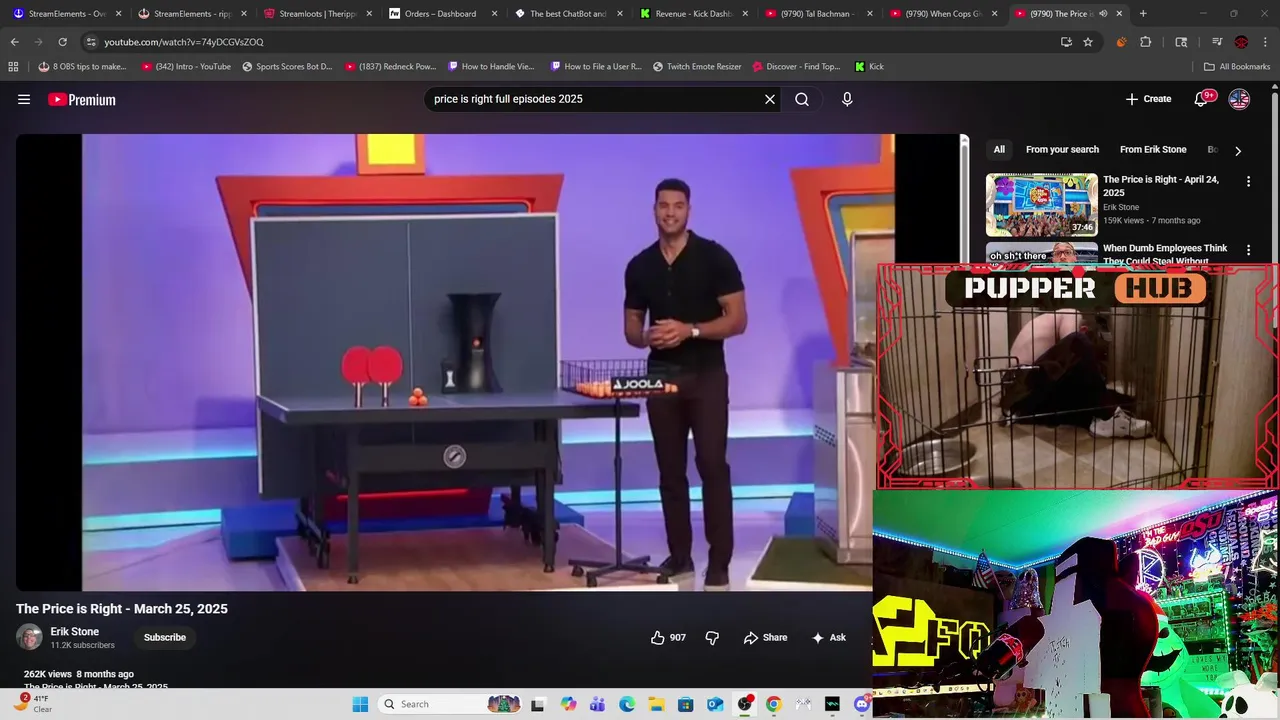Subscribe to Erik Stone
This screenshot has width=1280, height=720.
pos(165,637)
